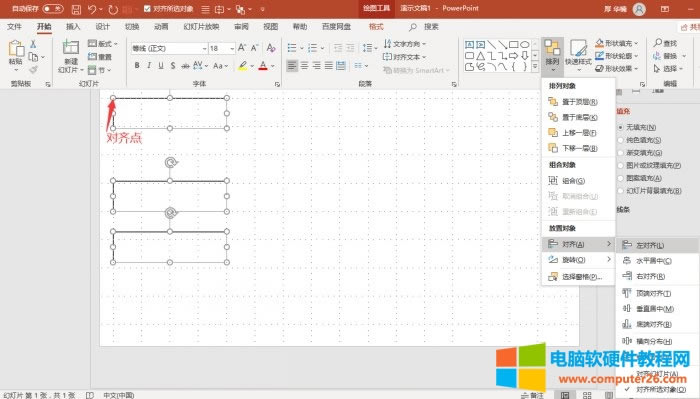Screen dimensions: 700x399
Task: Expand the shapes gallery more arrow
Action: pyautogui.click(x=535, y=66)
